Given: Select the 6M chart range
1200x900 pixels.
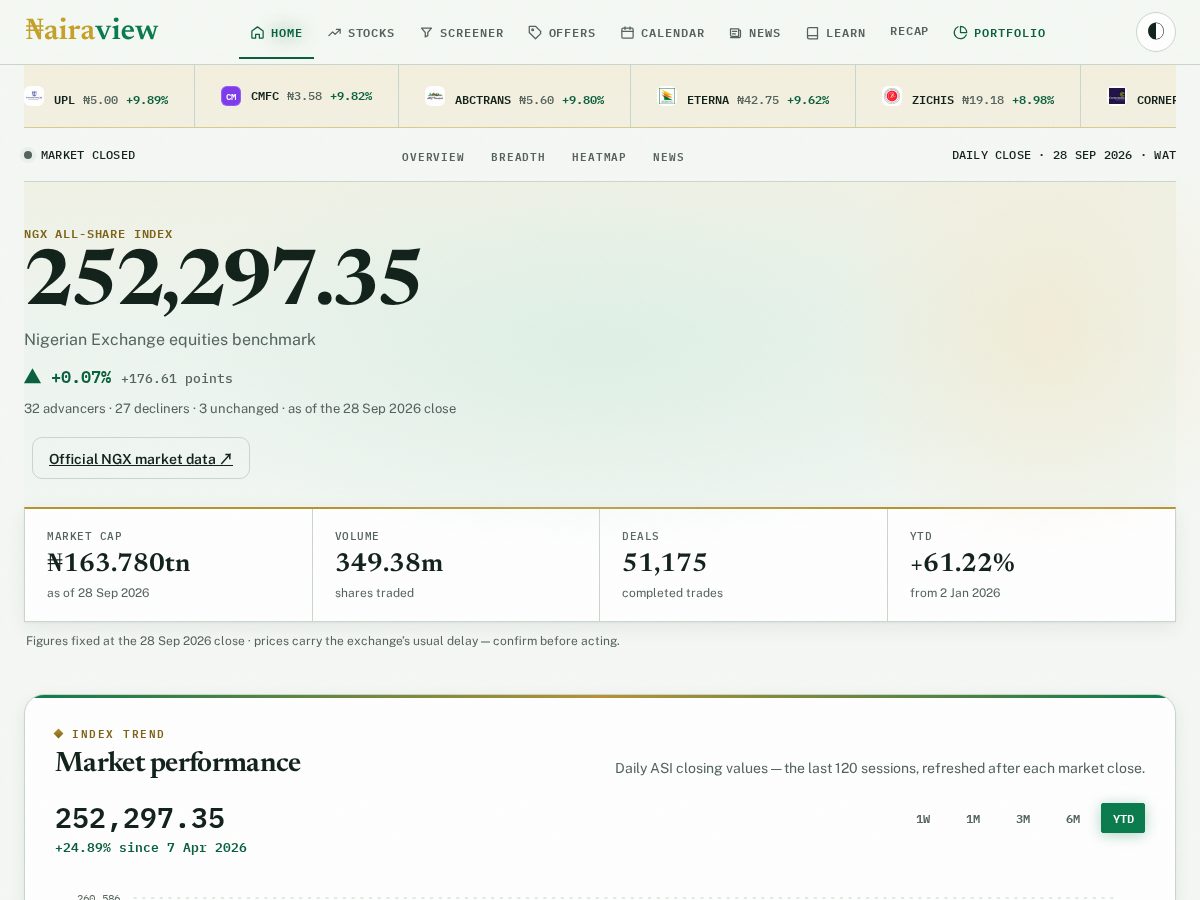Looking at the screenshot, I should pyautogui.click(x=1073, y=819).
